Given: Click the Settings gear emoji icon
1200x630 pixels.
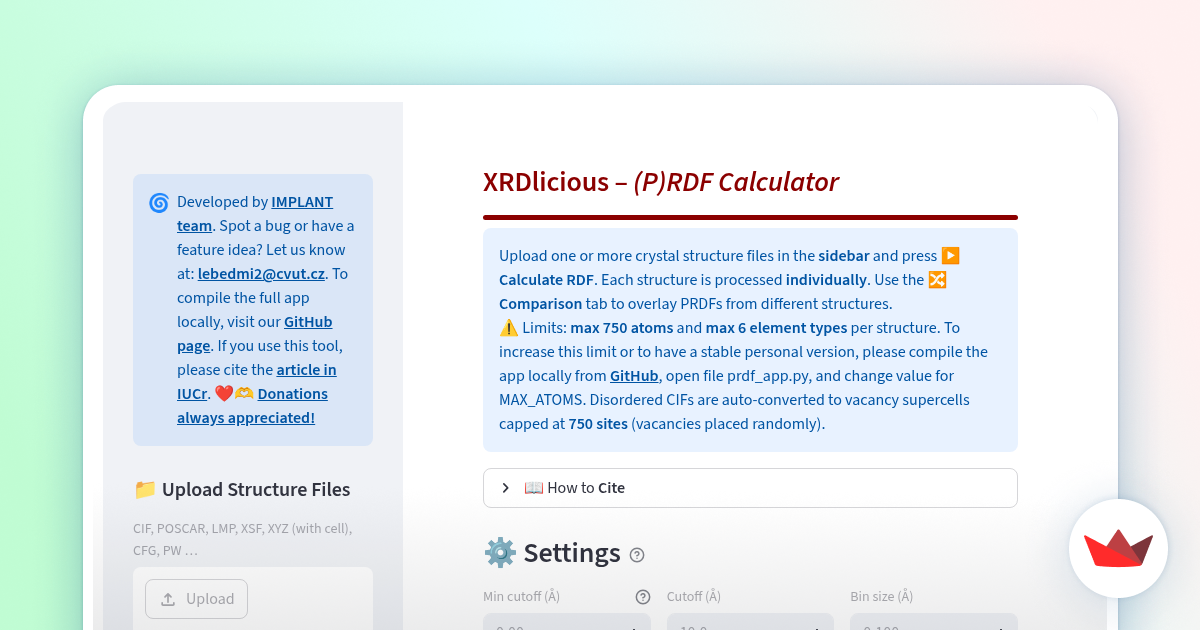Looking at the screenshot, I should (x=500, y=553).
